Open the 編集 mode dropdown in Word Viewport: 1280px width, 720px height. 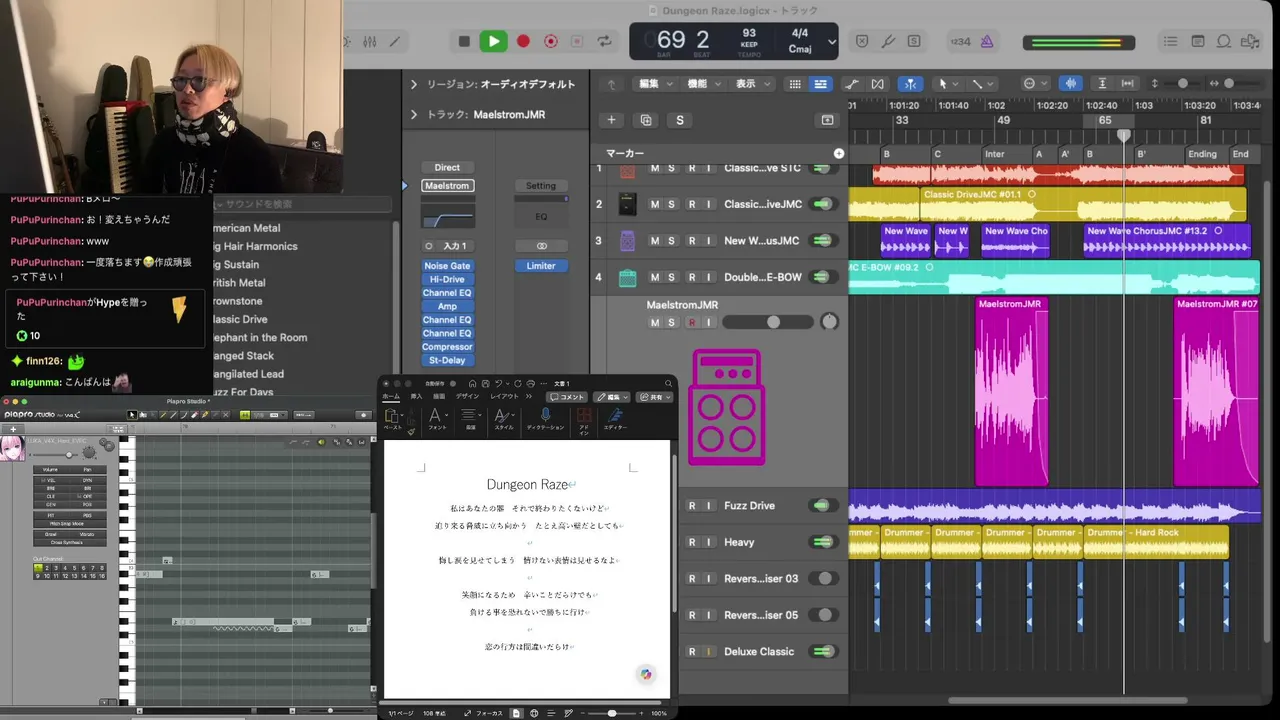pos(612,397)
